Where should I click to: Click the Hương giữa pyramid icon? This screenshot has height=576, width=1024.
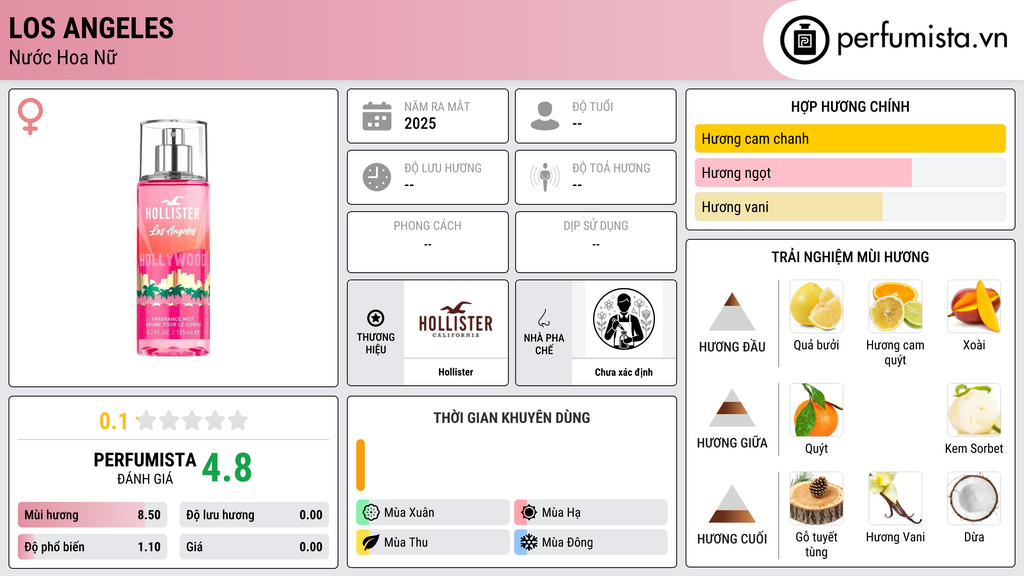pos(732,408)
